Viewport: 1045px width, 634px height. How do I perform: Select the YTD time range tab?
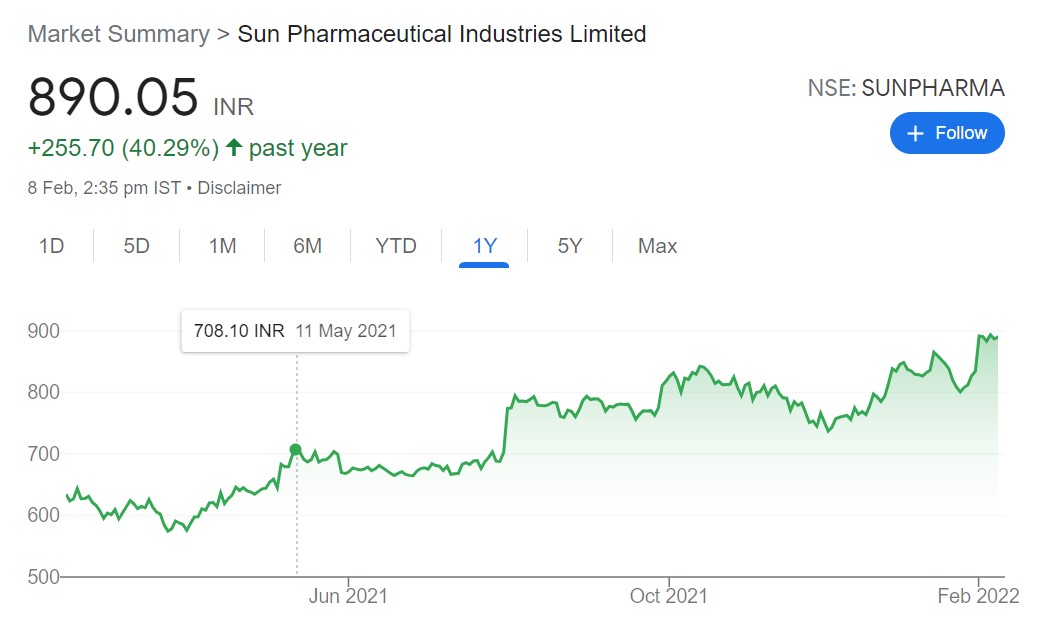point(396,246)
